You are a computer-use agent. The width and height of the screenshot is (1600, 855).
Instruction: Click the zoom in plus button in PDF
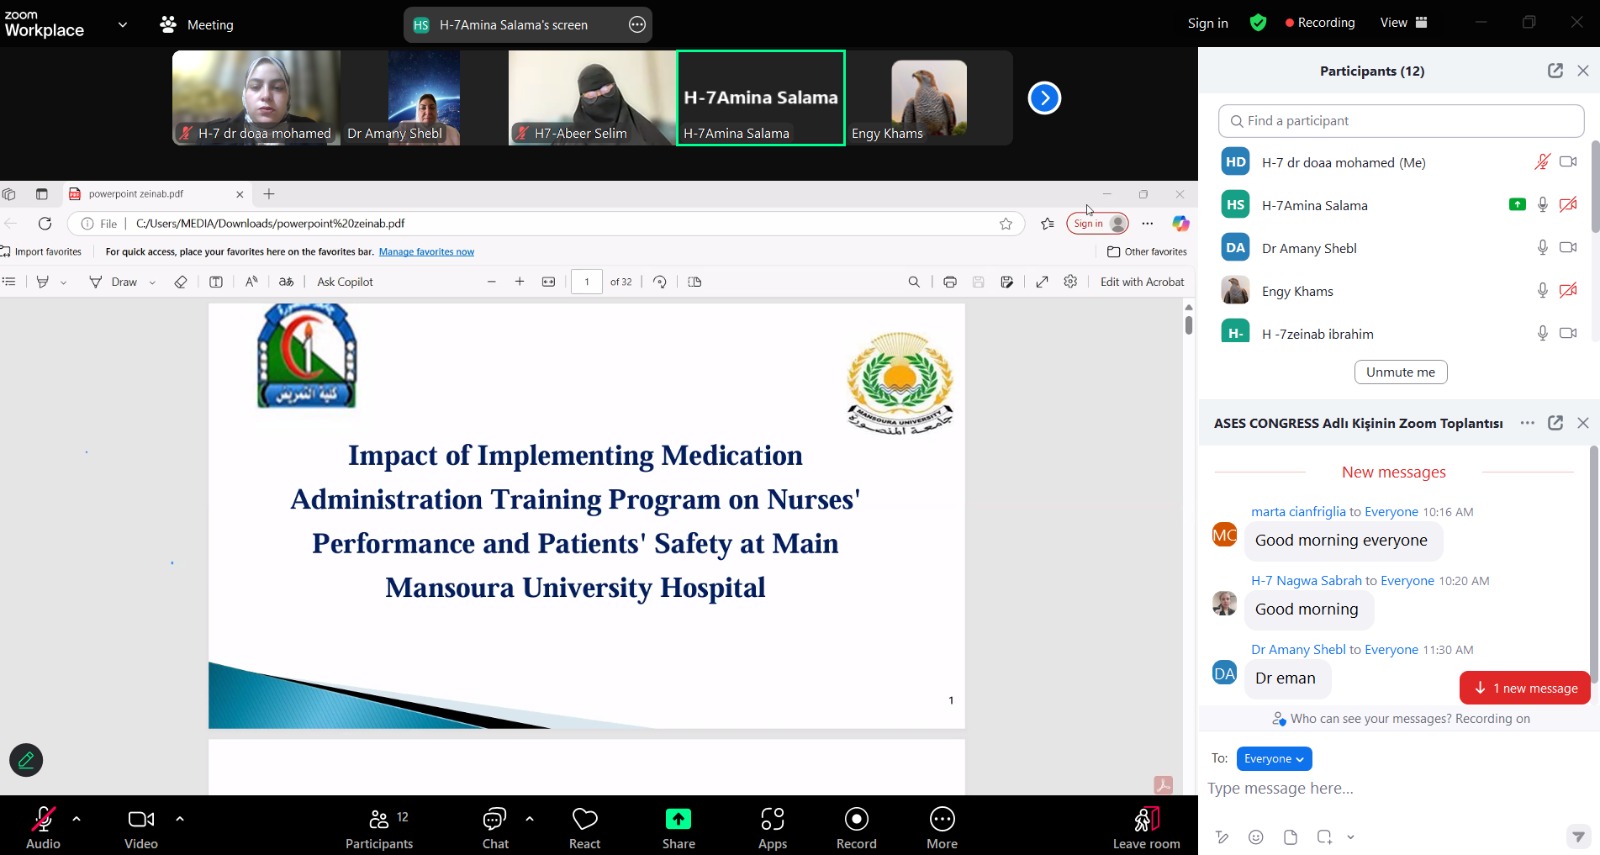click(x=520, y=282)
